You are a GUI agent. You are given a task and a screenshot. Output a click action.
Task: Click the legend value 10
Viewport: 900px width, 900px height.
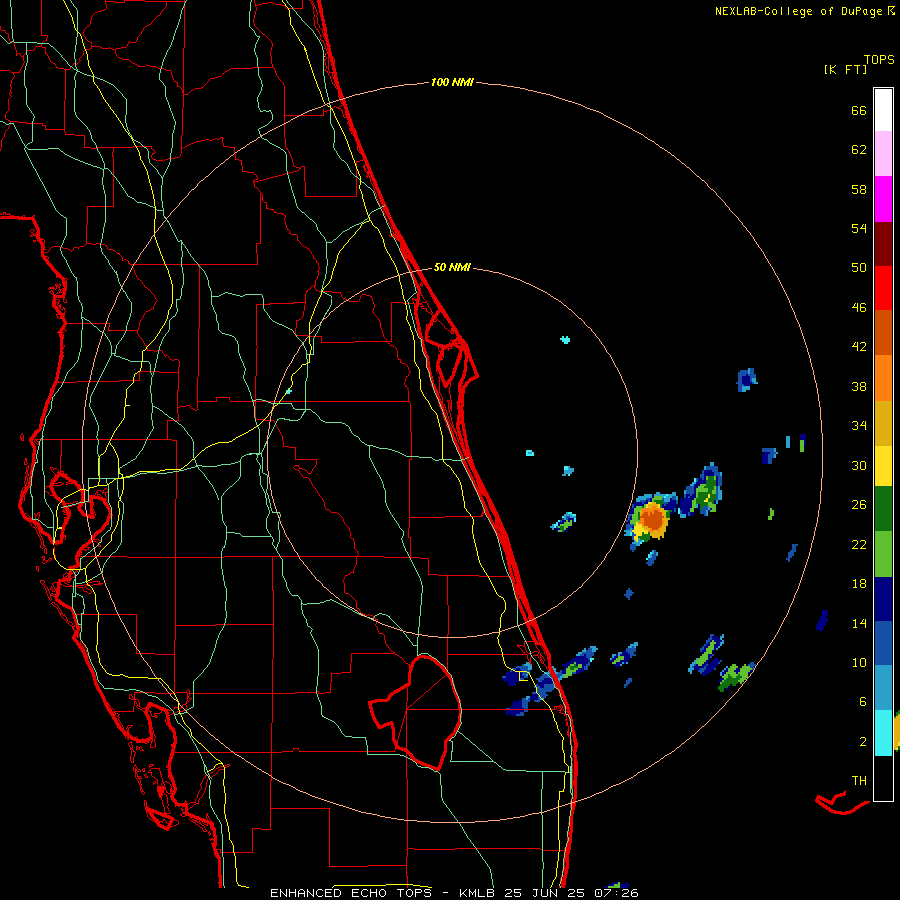coord(859,662)
